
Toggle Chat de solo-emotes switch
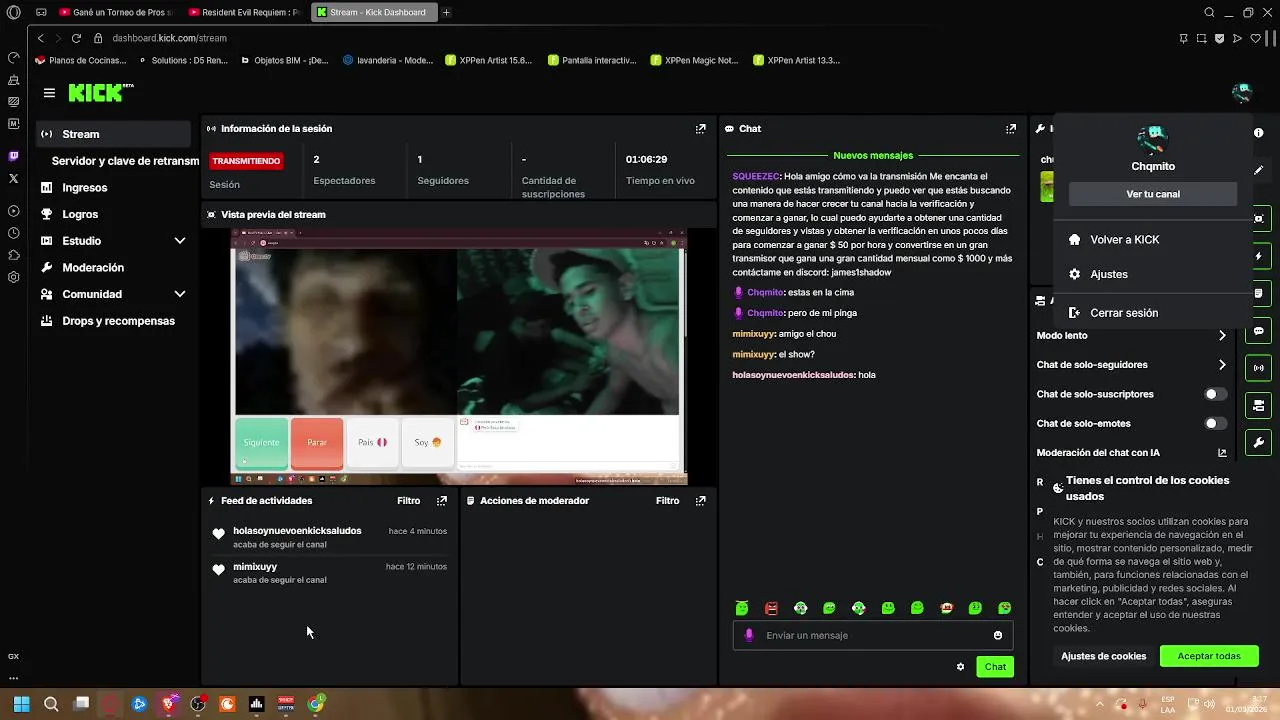tap(1215, 423)
